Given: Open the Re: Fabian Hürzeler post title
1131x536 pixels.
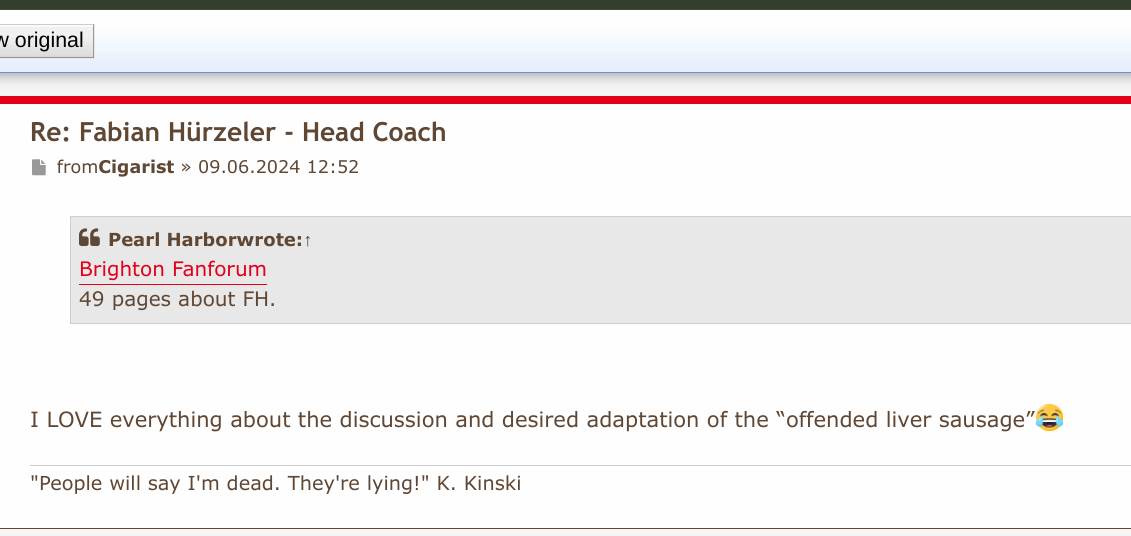Looking at the screenshot, I should click(x=238, y=133).
